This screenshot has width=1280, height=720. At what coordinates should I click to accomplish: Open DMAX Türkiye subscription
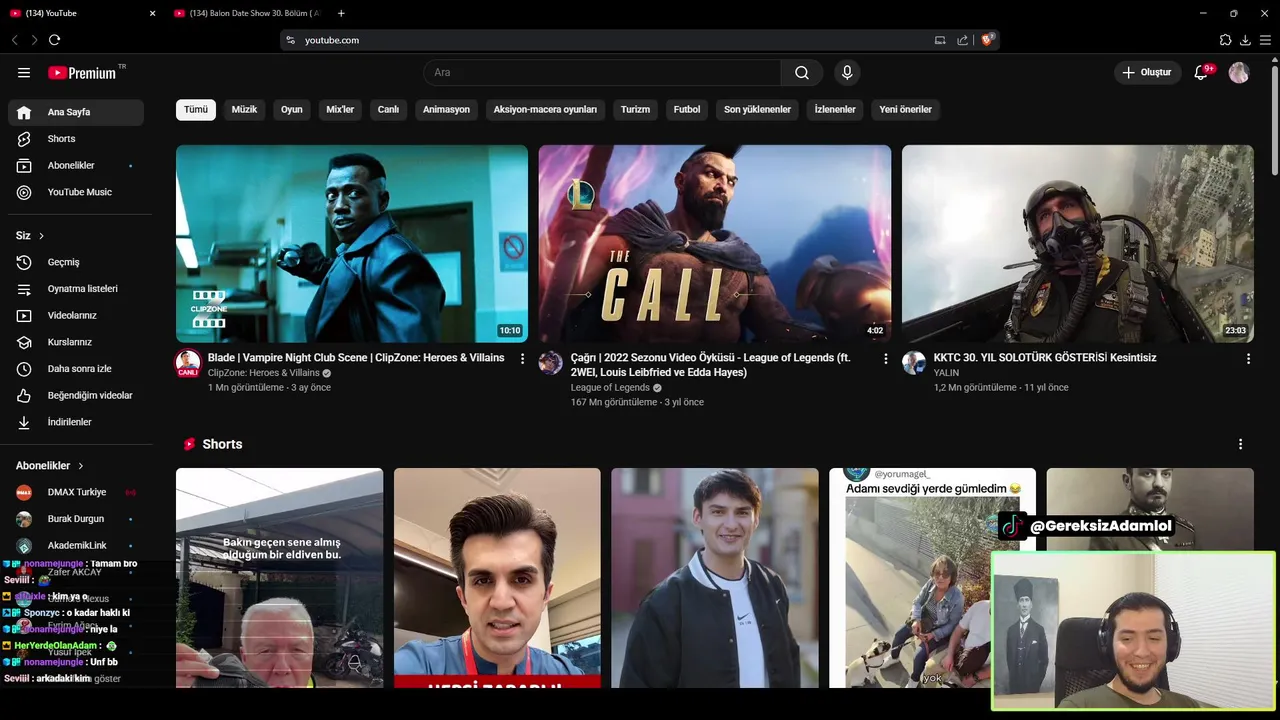click(76, 492)
